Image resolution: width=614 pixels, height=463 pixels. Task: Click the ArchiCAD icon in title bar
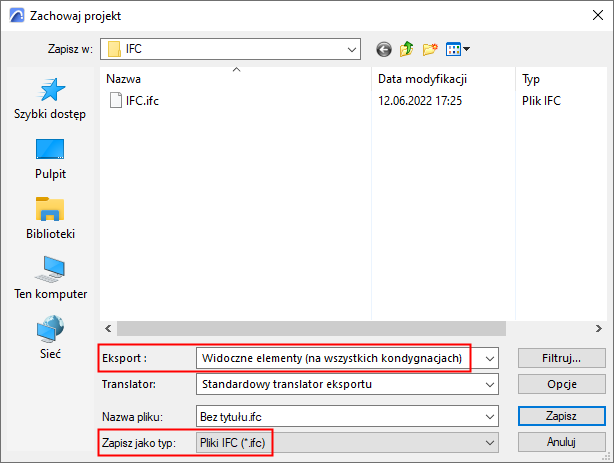point(17,16)
